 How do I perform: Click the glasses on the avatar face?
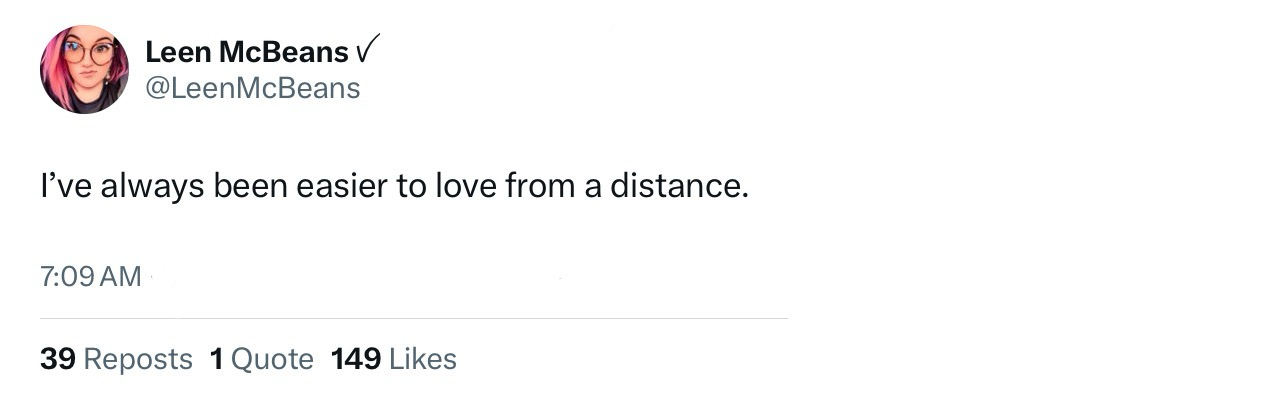coord(88,53)
